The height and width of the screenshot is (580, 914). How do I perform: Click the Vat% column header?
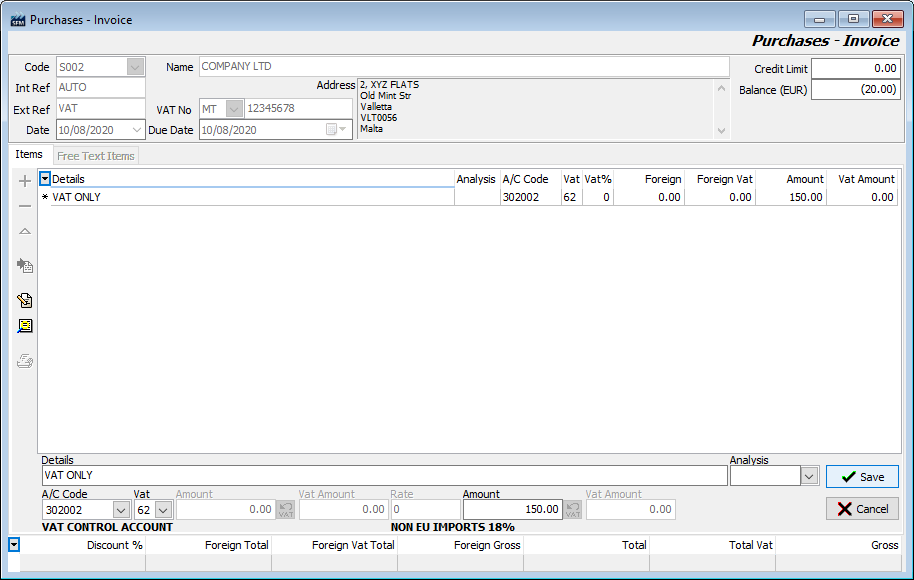(597, 179)
